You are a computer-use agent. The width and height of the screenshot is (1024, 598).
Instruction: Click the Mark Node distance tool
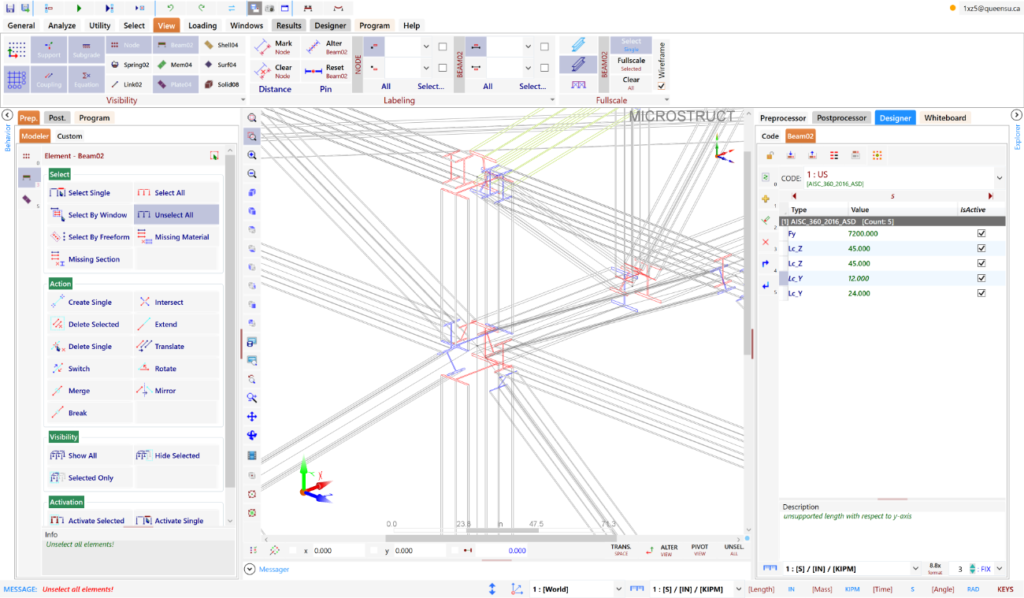[271, 47]
